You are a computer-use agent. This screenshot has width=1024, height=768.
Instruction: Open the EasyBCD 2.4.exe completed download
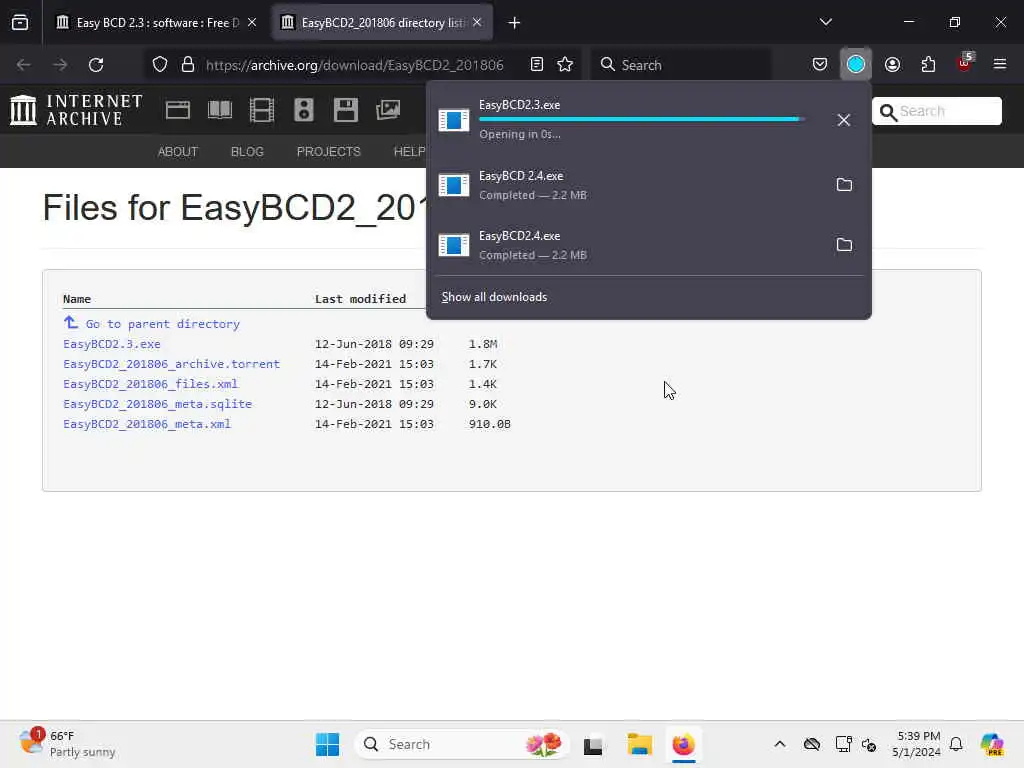coord(627,185)
